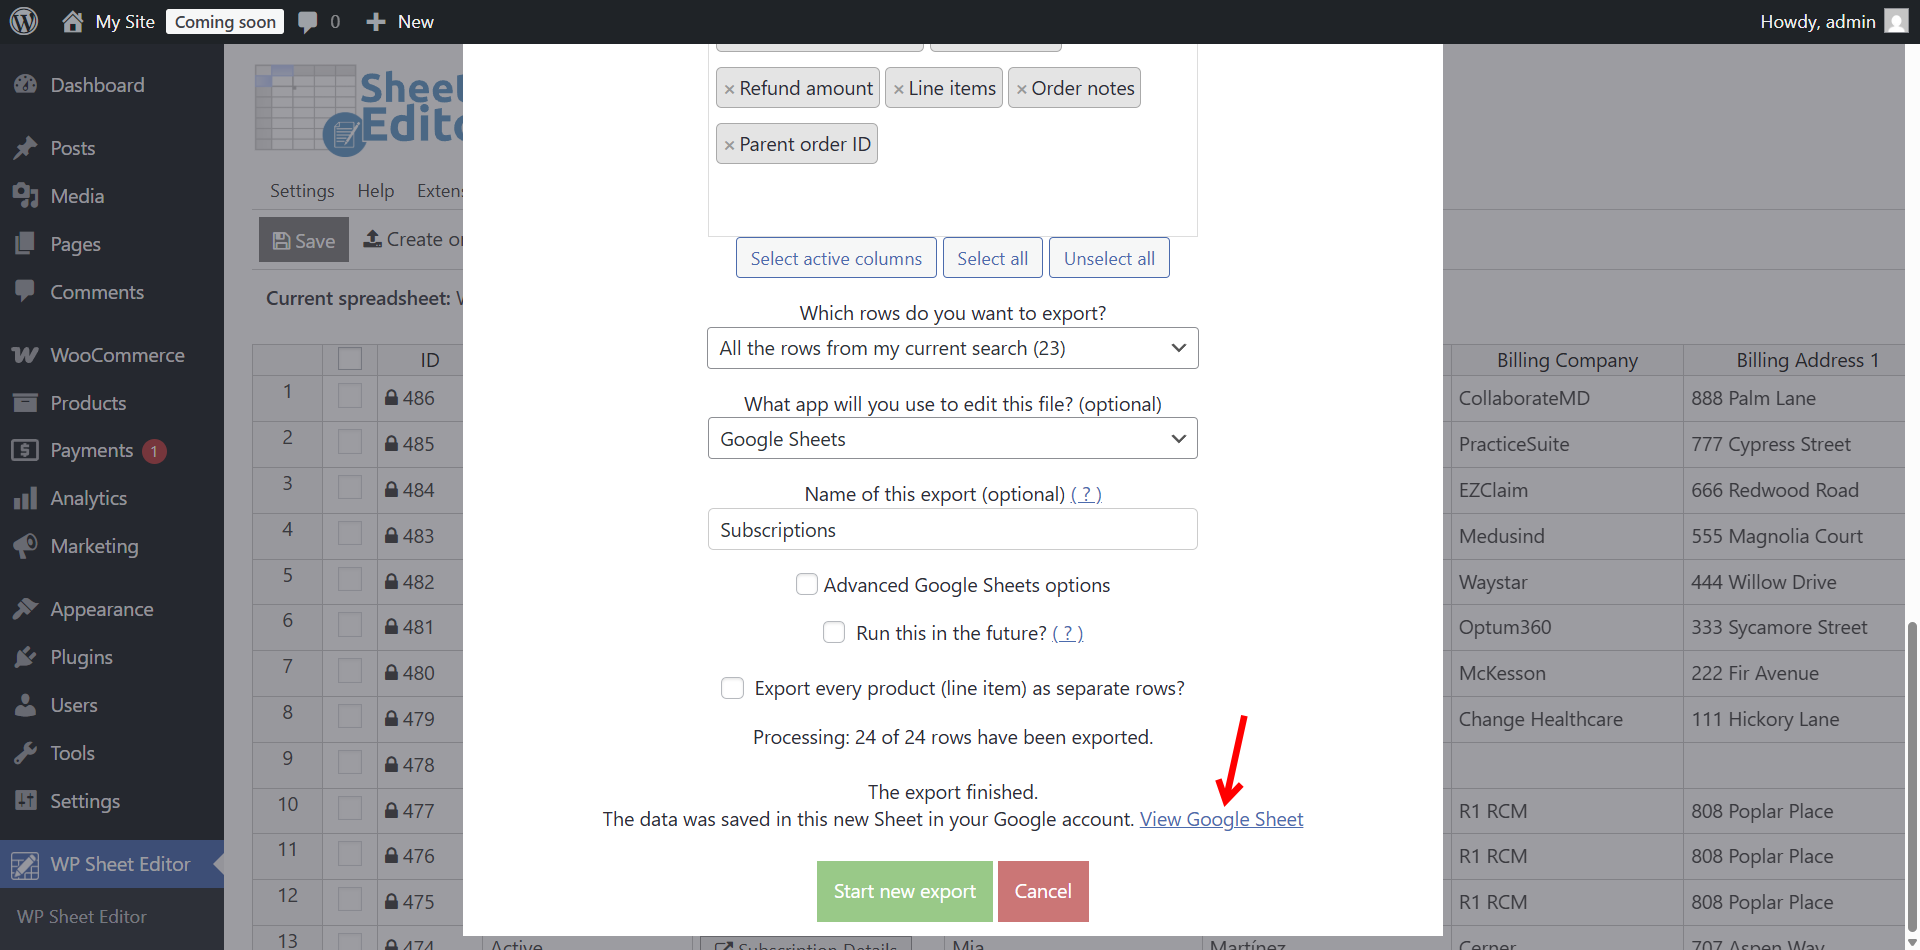The width and height of the screenshot is (1920, 950).
Task: Click the Name of this export field
Action: (x=952, y=530)
